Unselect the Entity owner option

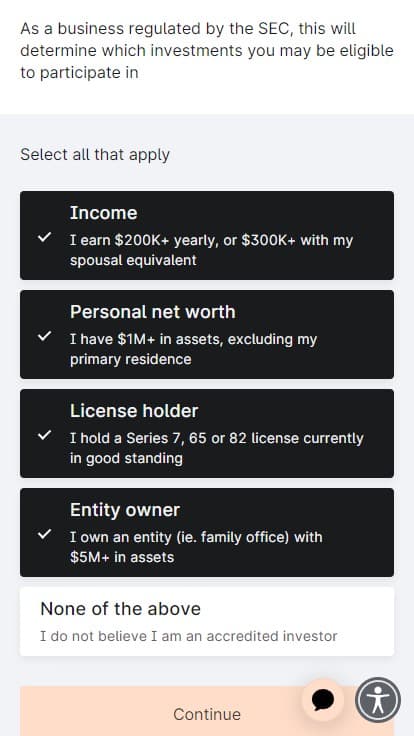207,532
